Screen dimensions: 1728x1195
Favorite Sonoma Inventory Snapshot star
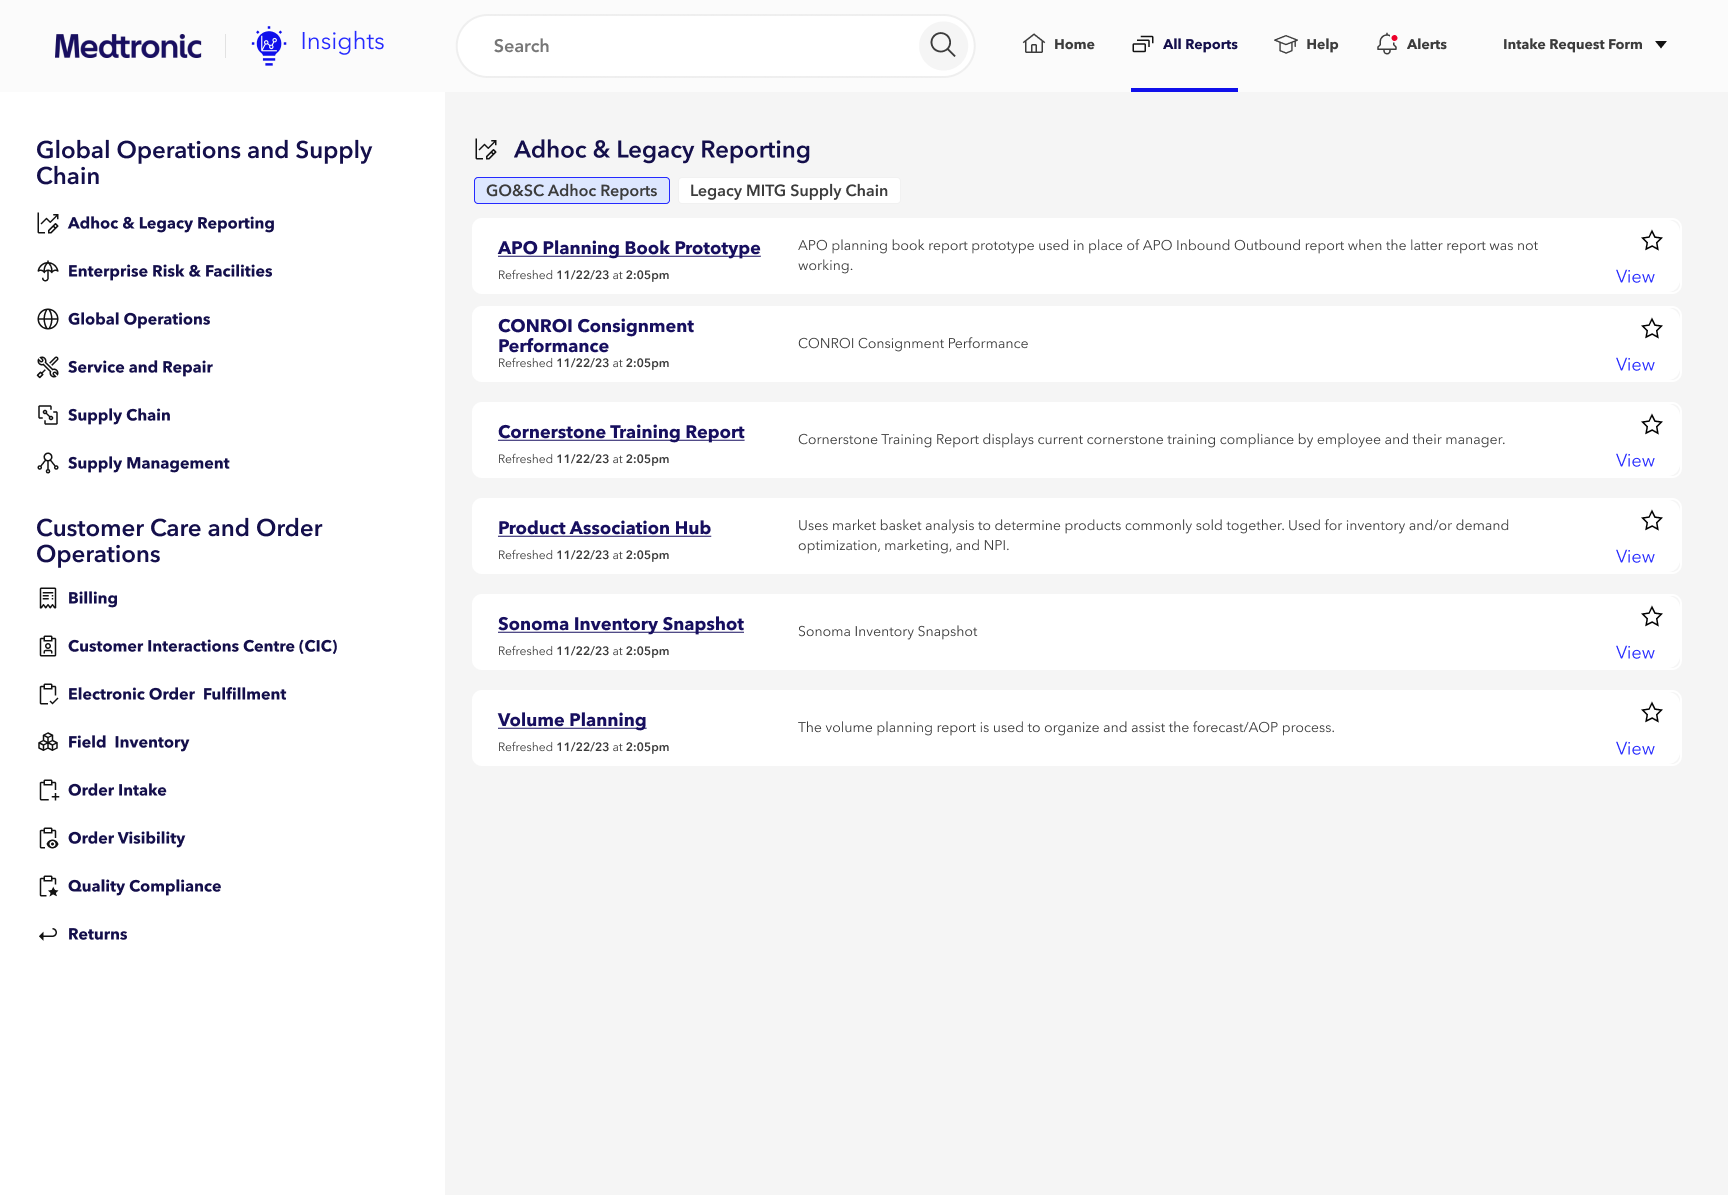(1652, 617)
